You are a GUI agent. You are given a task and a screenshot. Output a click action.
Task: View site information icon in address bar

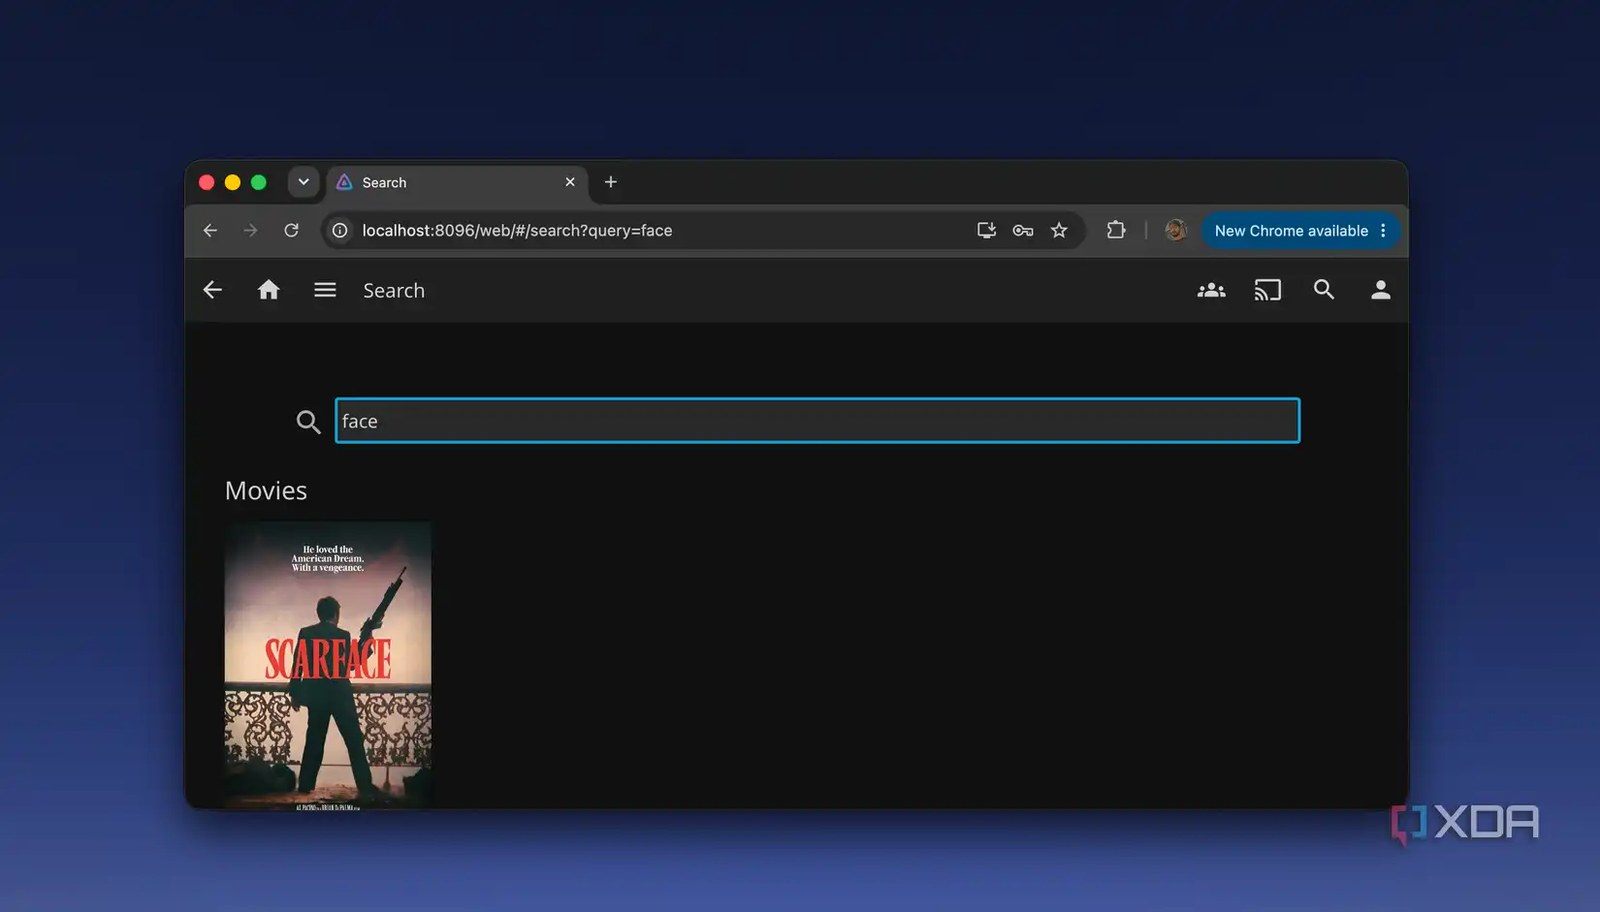pos(340,230)
